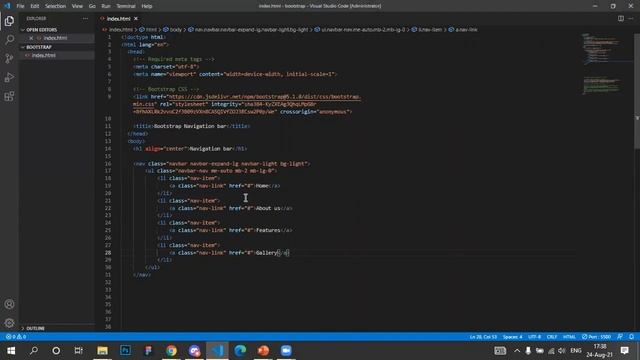The width and height of the screenshot is (640, 360).
Task: Click the feedback icon in status bar
Action: [x=620, y=337]
